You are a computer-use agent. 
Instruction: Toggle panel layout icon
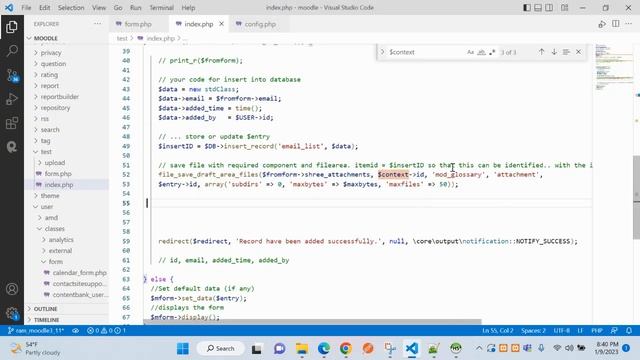(538, 8)
